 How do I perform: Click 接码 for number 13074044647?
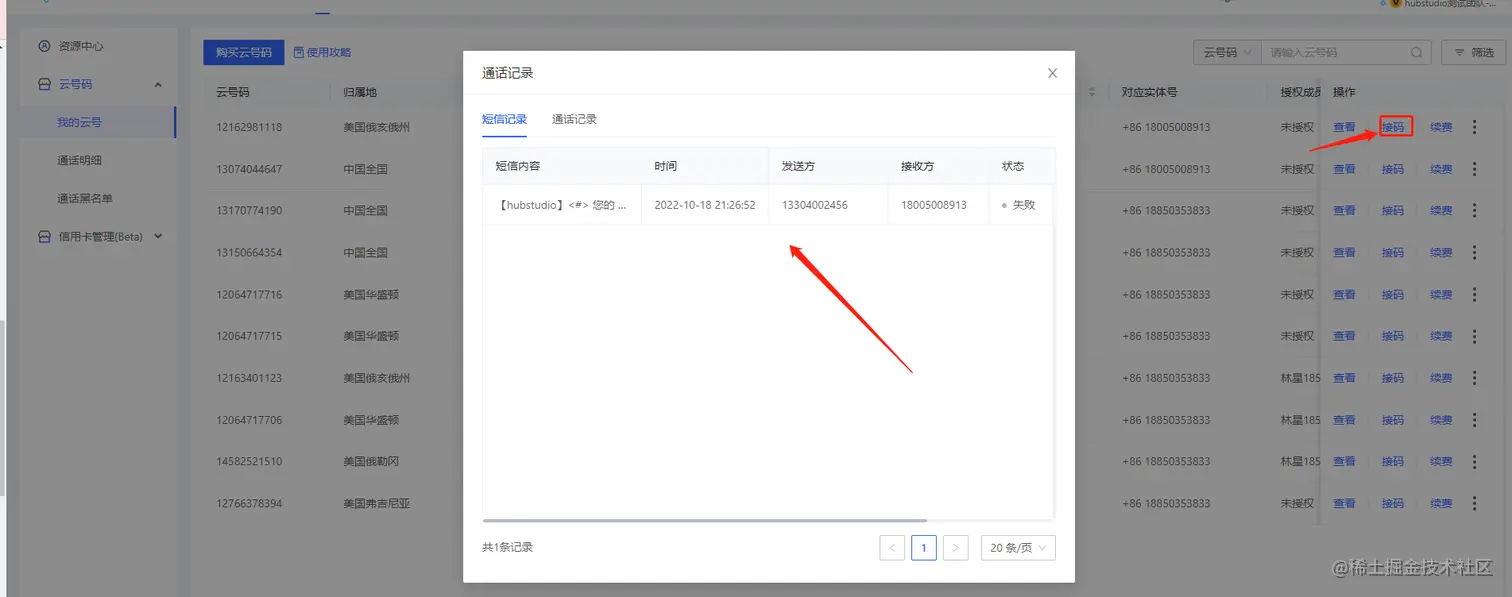(x=1393, y=169)
